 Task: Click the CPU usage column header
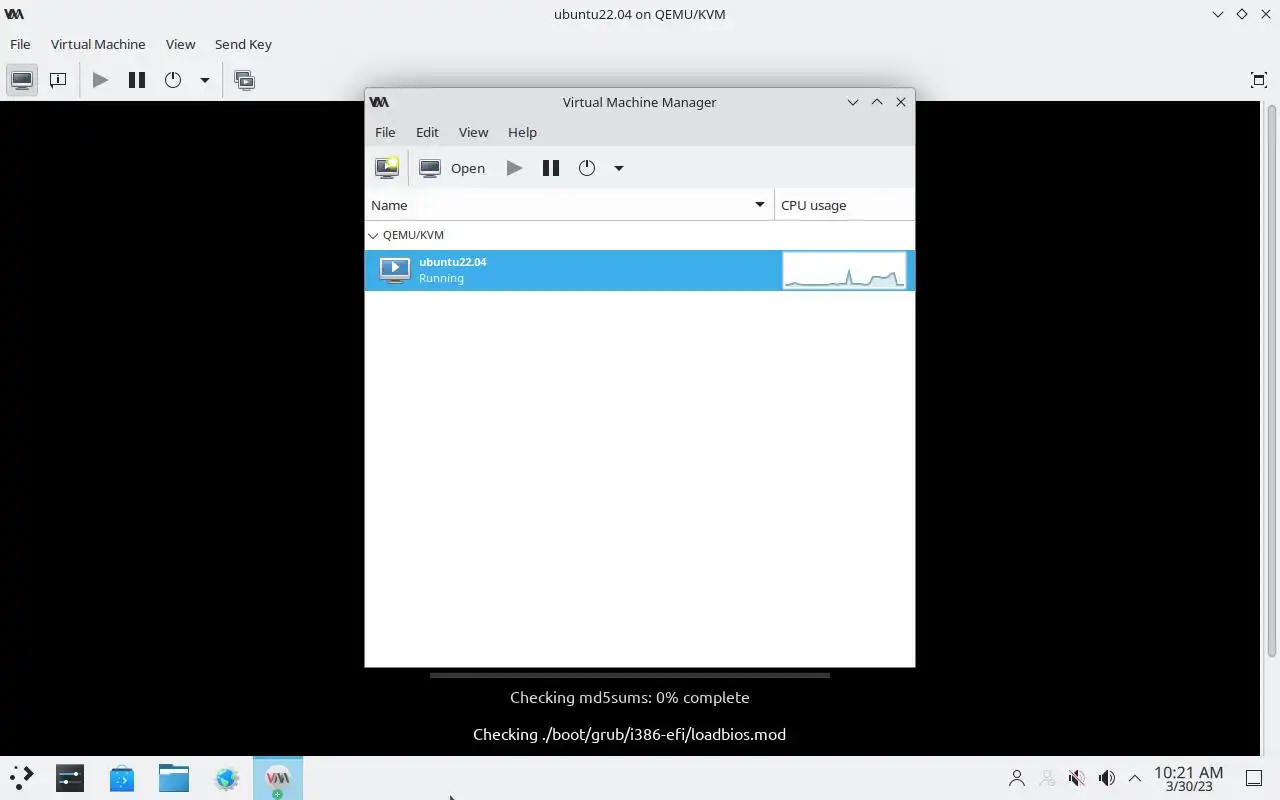(845, 205)
